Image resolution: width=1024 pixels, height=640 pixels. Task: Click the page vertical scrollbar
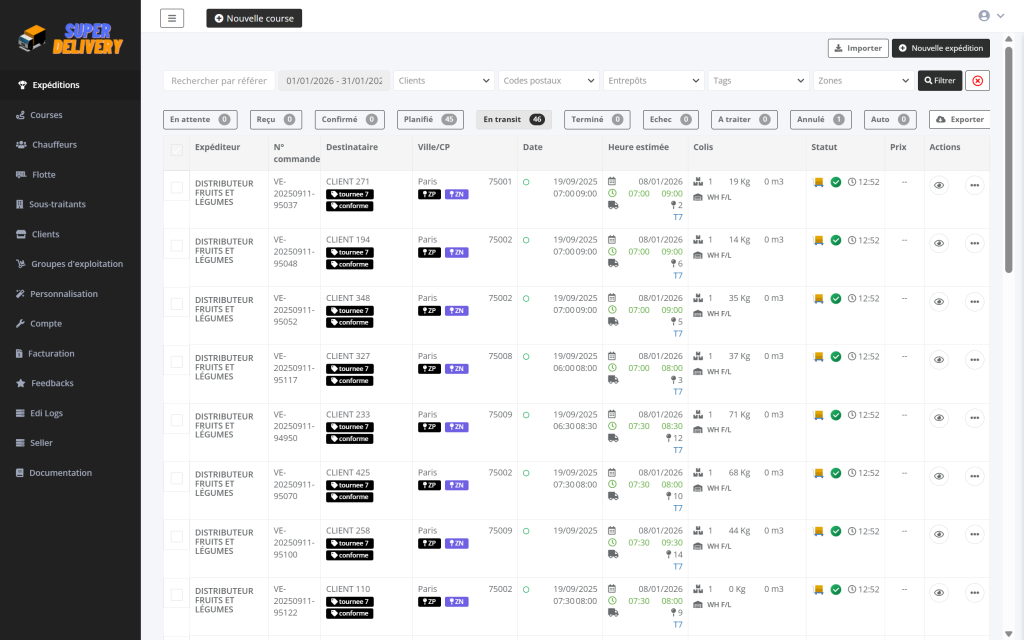point(1008,160)
